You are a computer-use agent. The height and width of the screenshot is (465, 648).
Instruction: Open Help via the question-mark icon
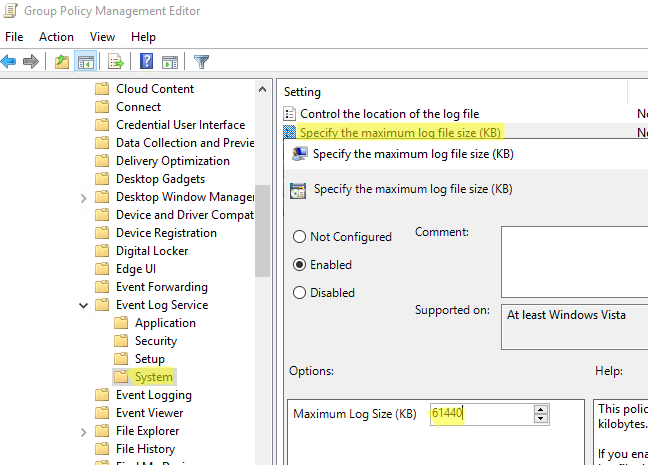pyautogui.click(x=146, y=62)
